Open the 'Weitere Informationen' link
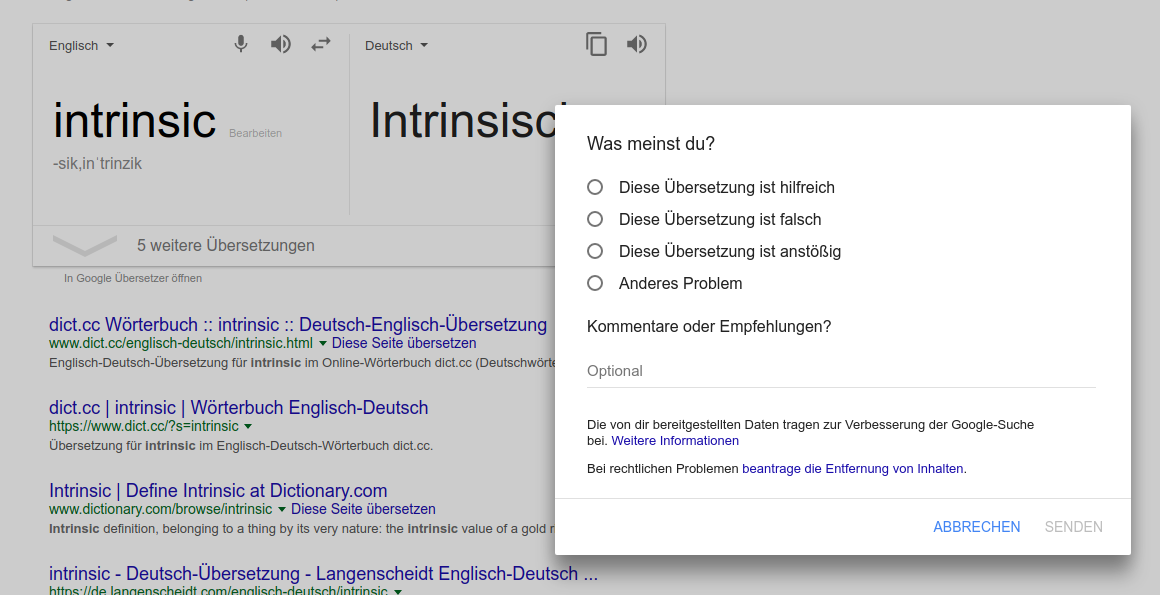This screenshot has height=595, width=1160. pyautogui.click(x=675, y=441)
